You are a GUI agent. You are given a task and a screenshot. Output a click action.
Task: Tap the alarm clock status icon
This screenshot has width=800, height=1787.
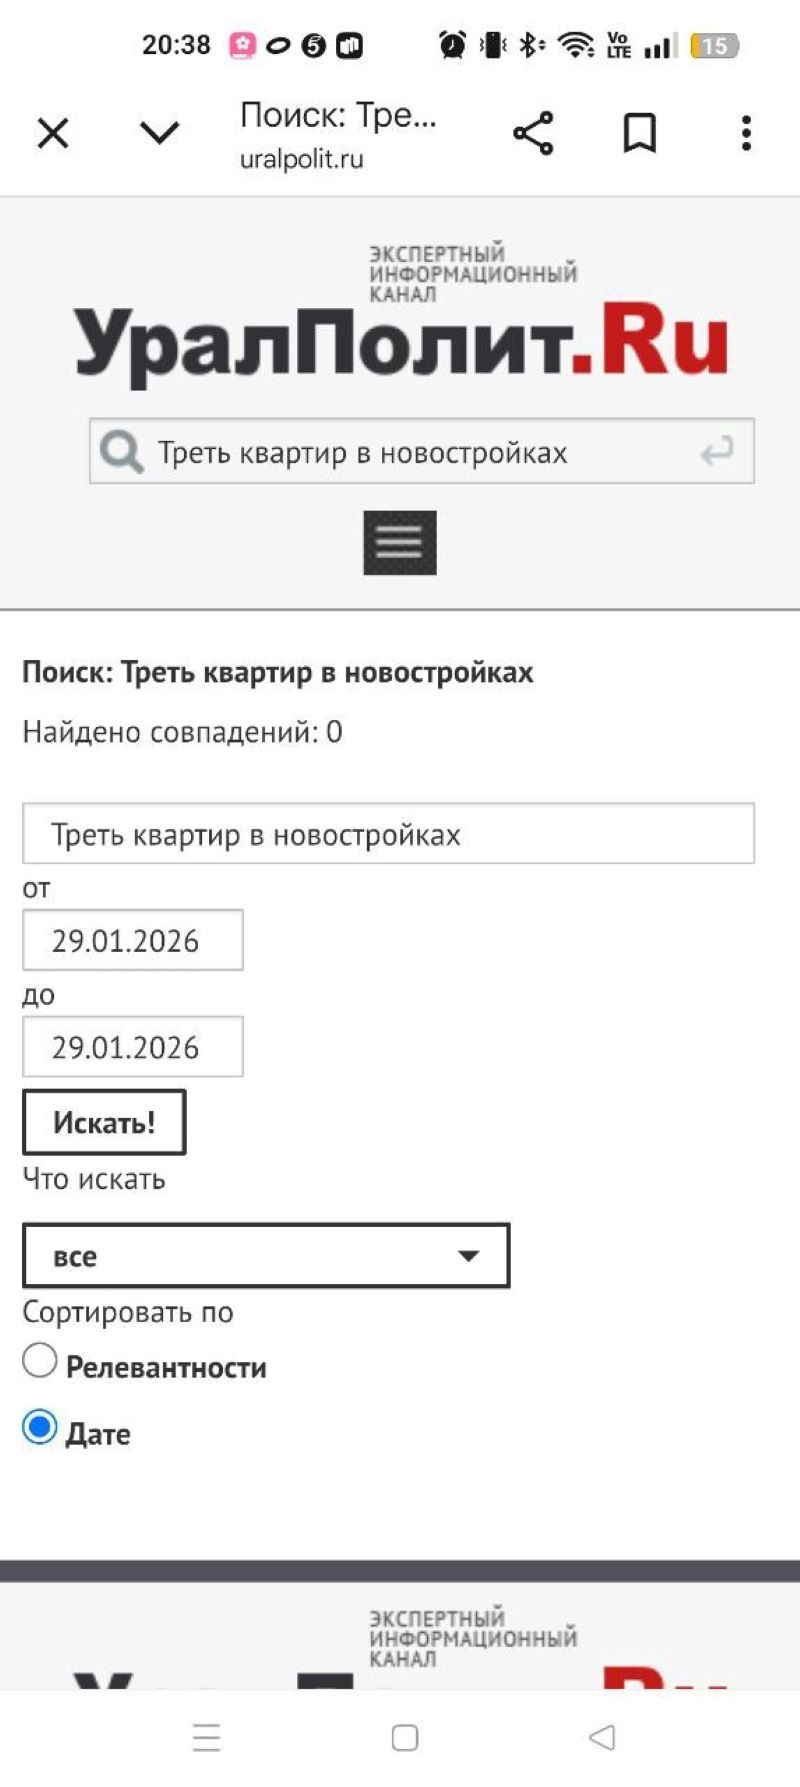[x=452, y=45]
